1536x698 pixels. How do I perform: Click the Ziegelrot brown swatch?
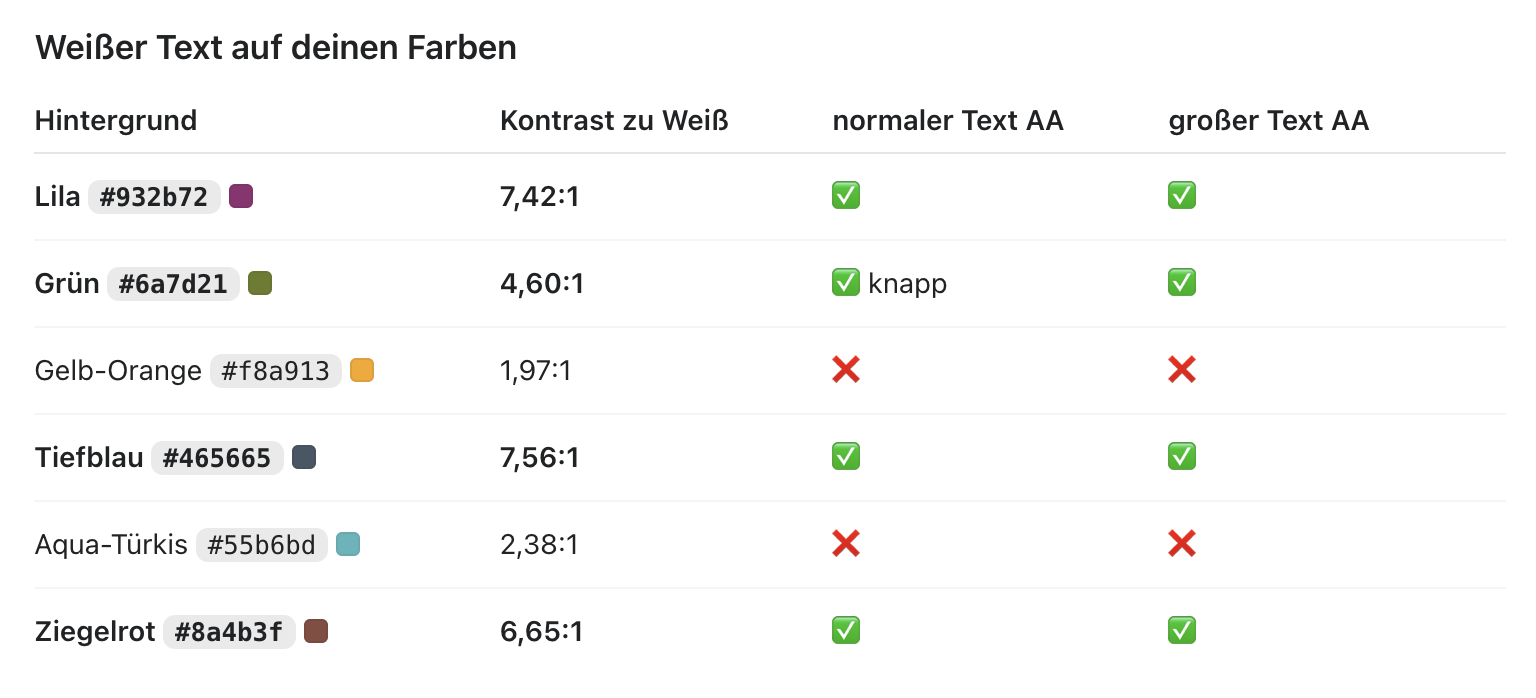coord(316,632)
